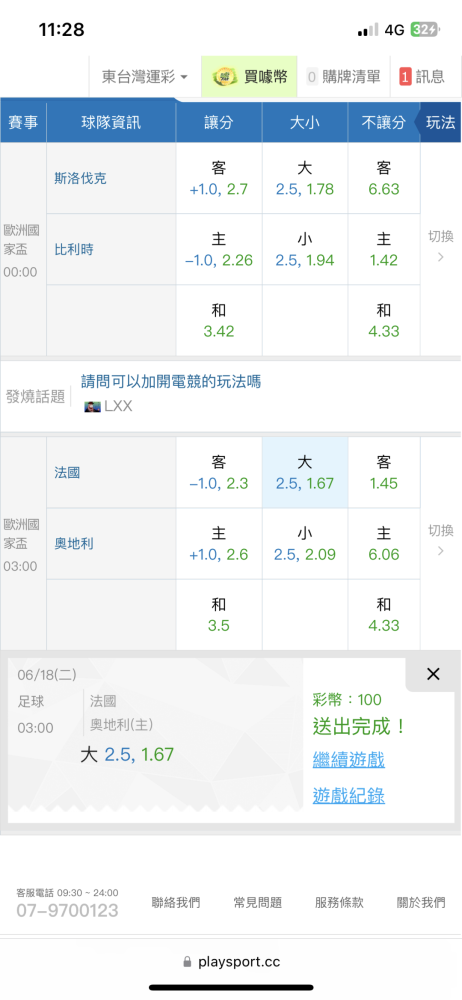Switch to the 玩法 tab
The height and width of the screenshot is (1000, 462).
(x=440, y=122)
